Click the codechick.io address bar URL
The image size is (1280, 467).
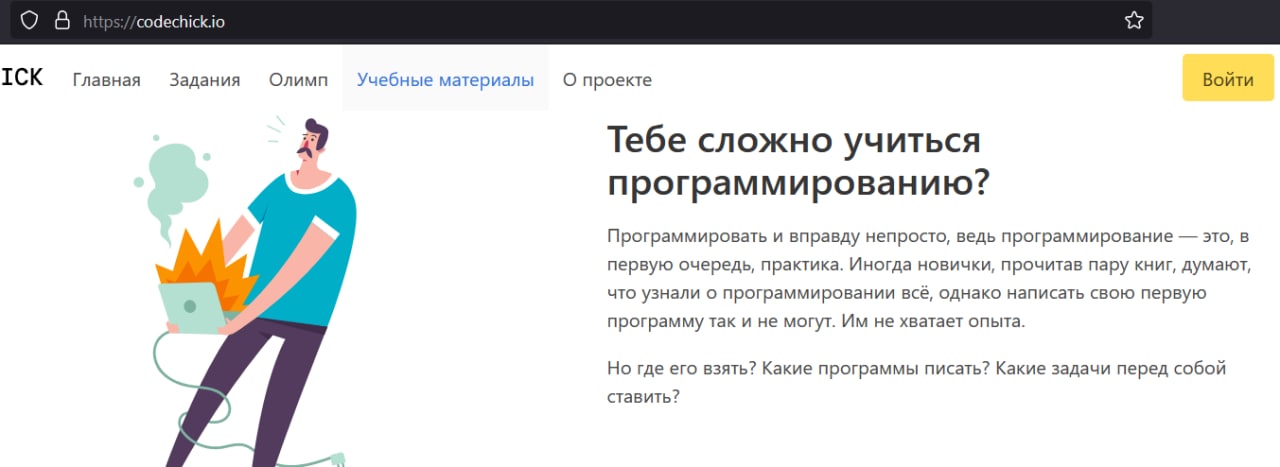pos(154,21)
